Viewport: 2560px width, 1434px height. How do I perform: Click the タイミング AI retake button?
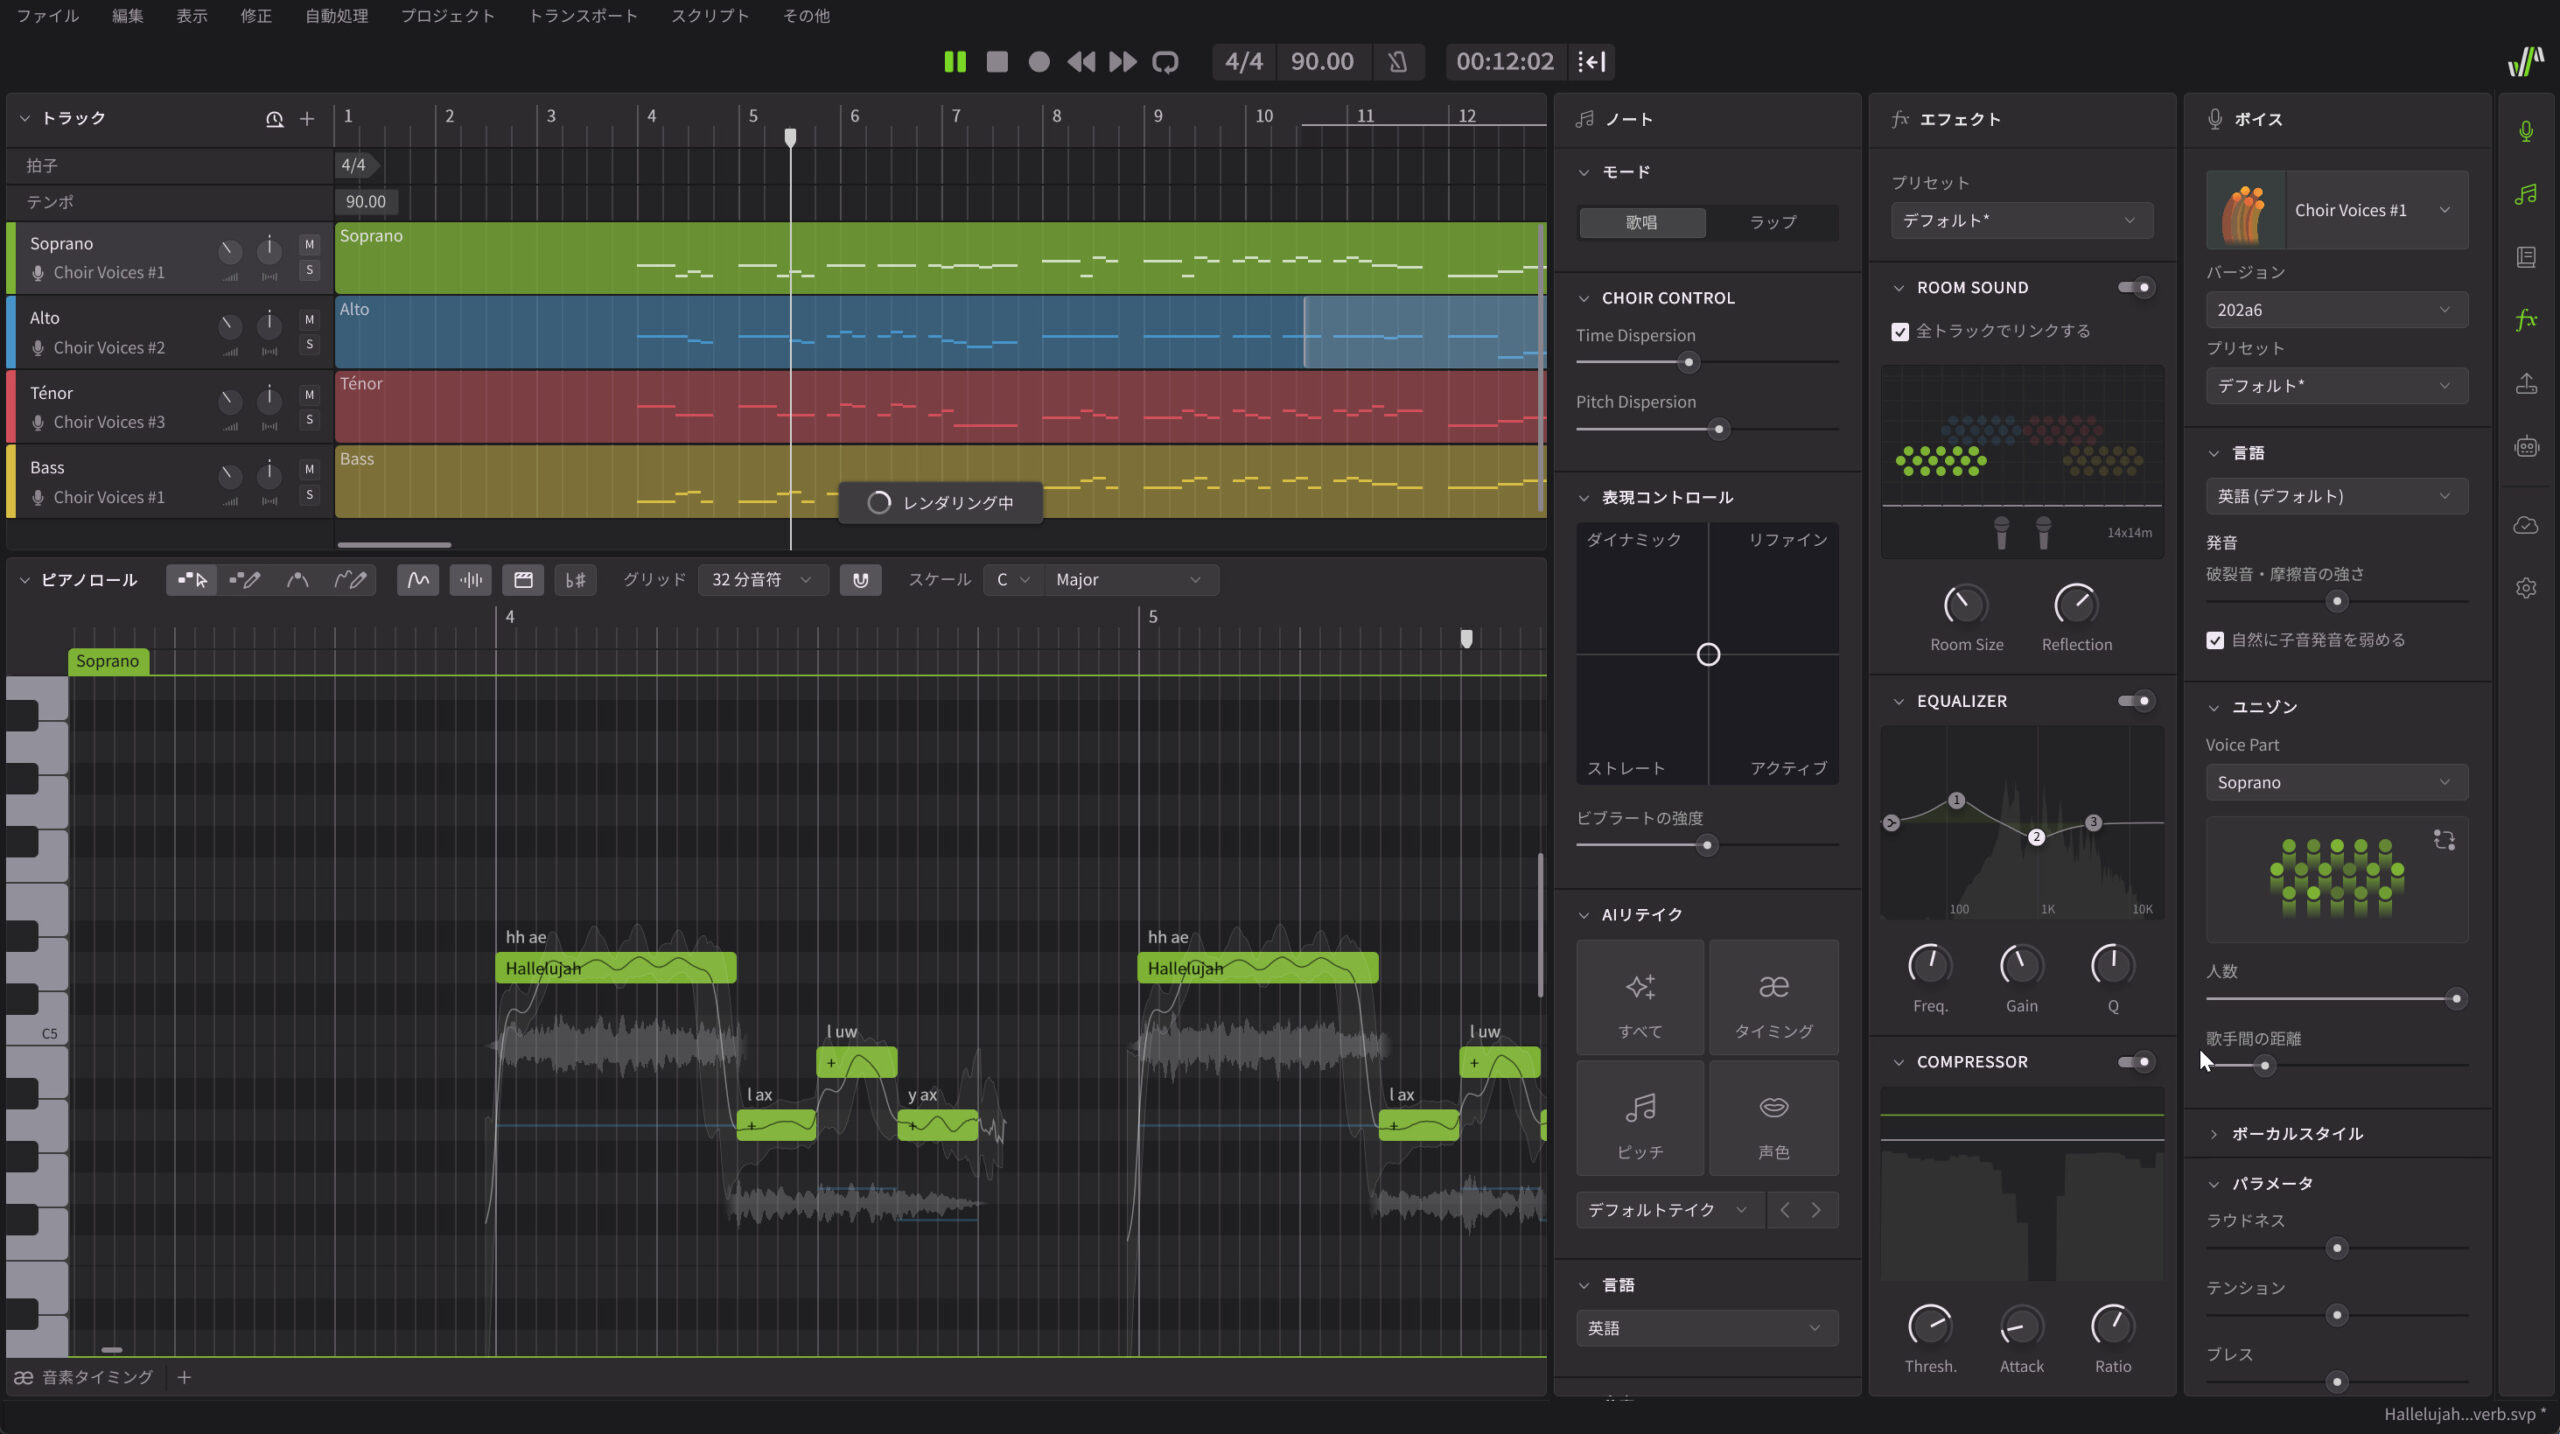point(1773,998)
